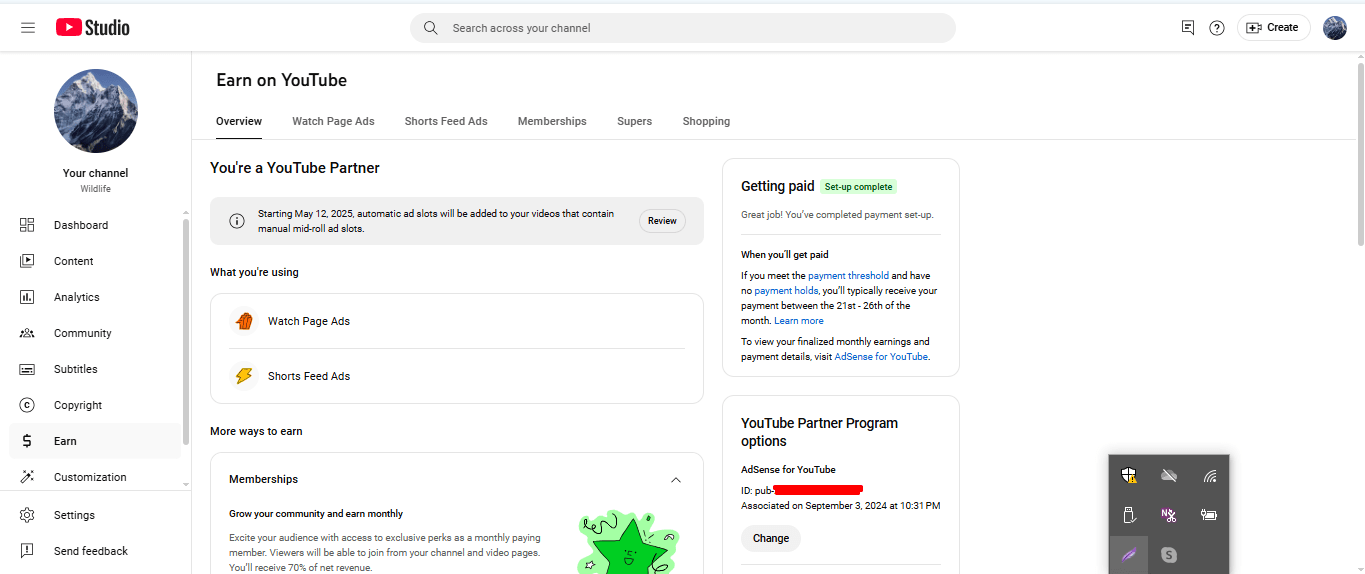Click the purple feather tray icon
This screenshot has height=574, width=1365.
[x=1129, y=554]
